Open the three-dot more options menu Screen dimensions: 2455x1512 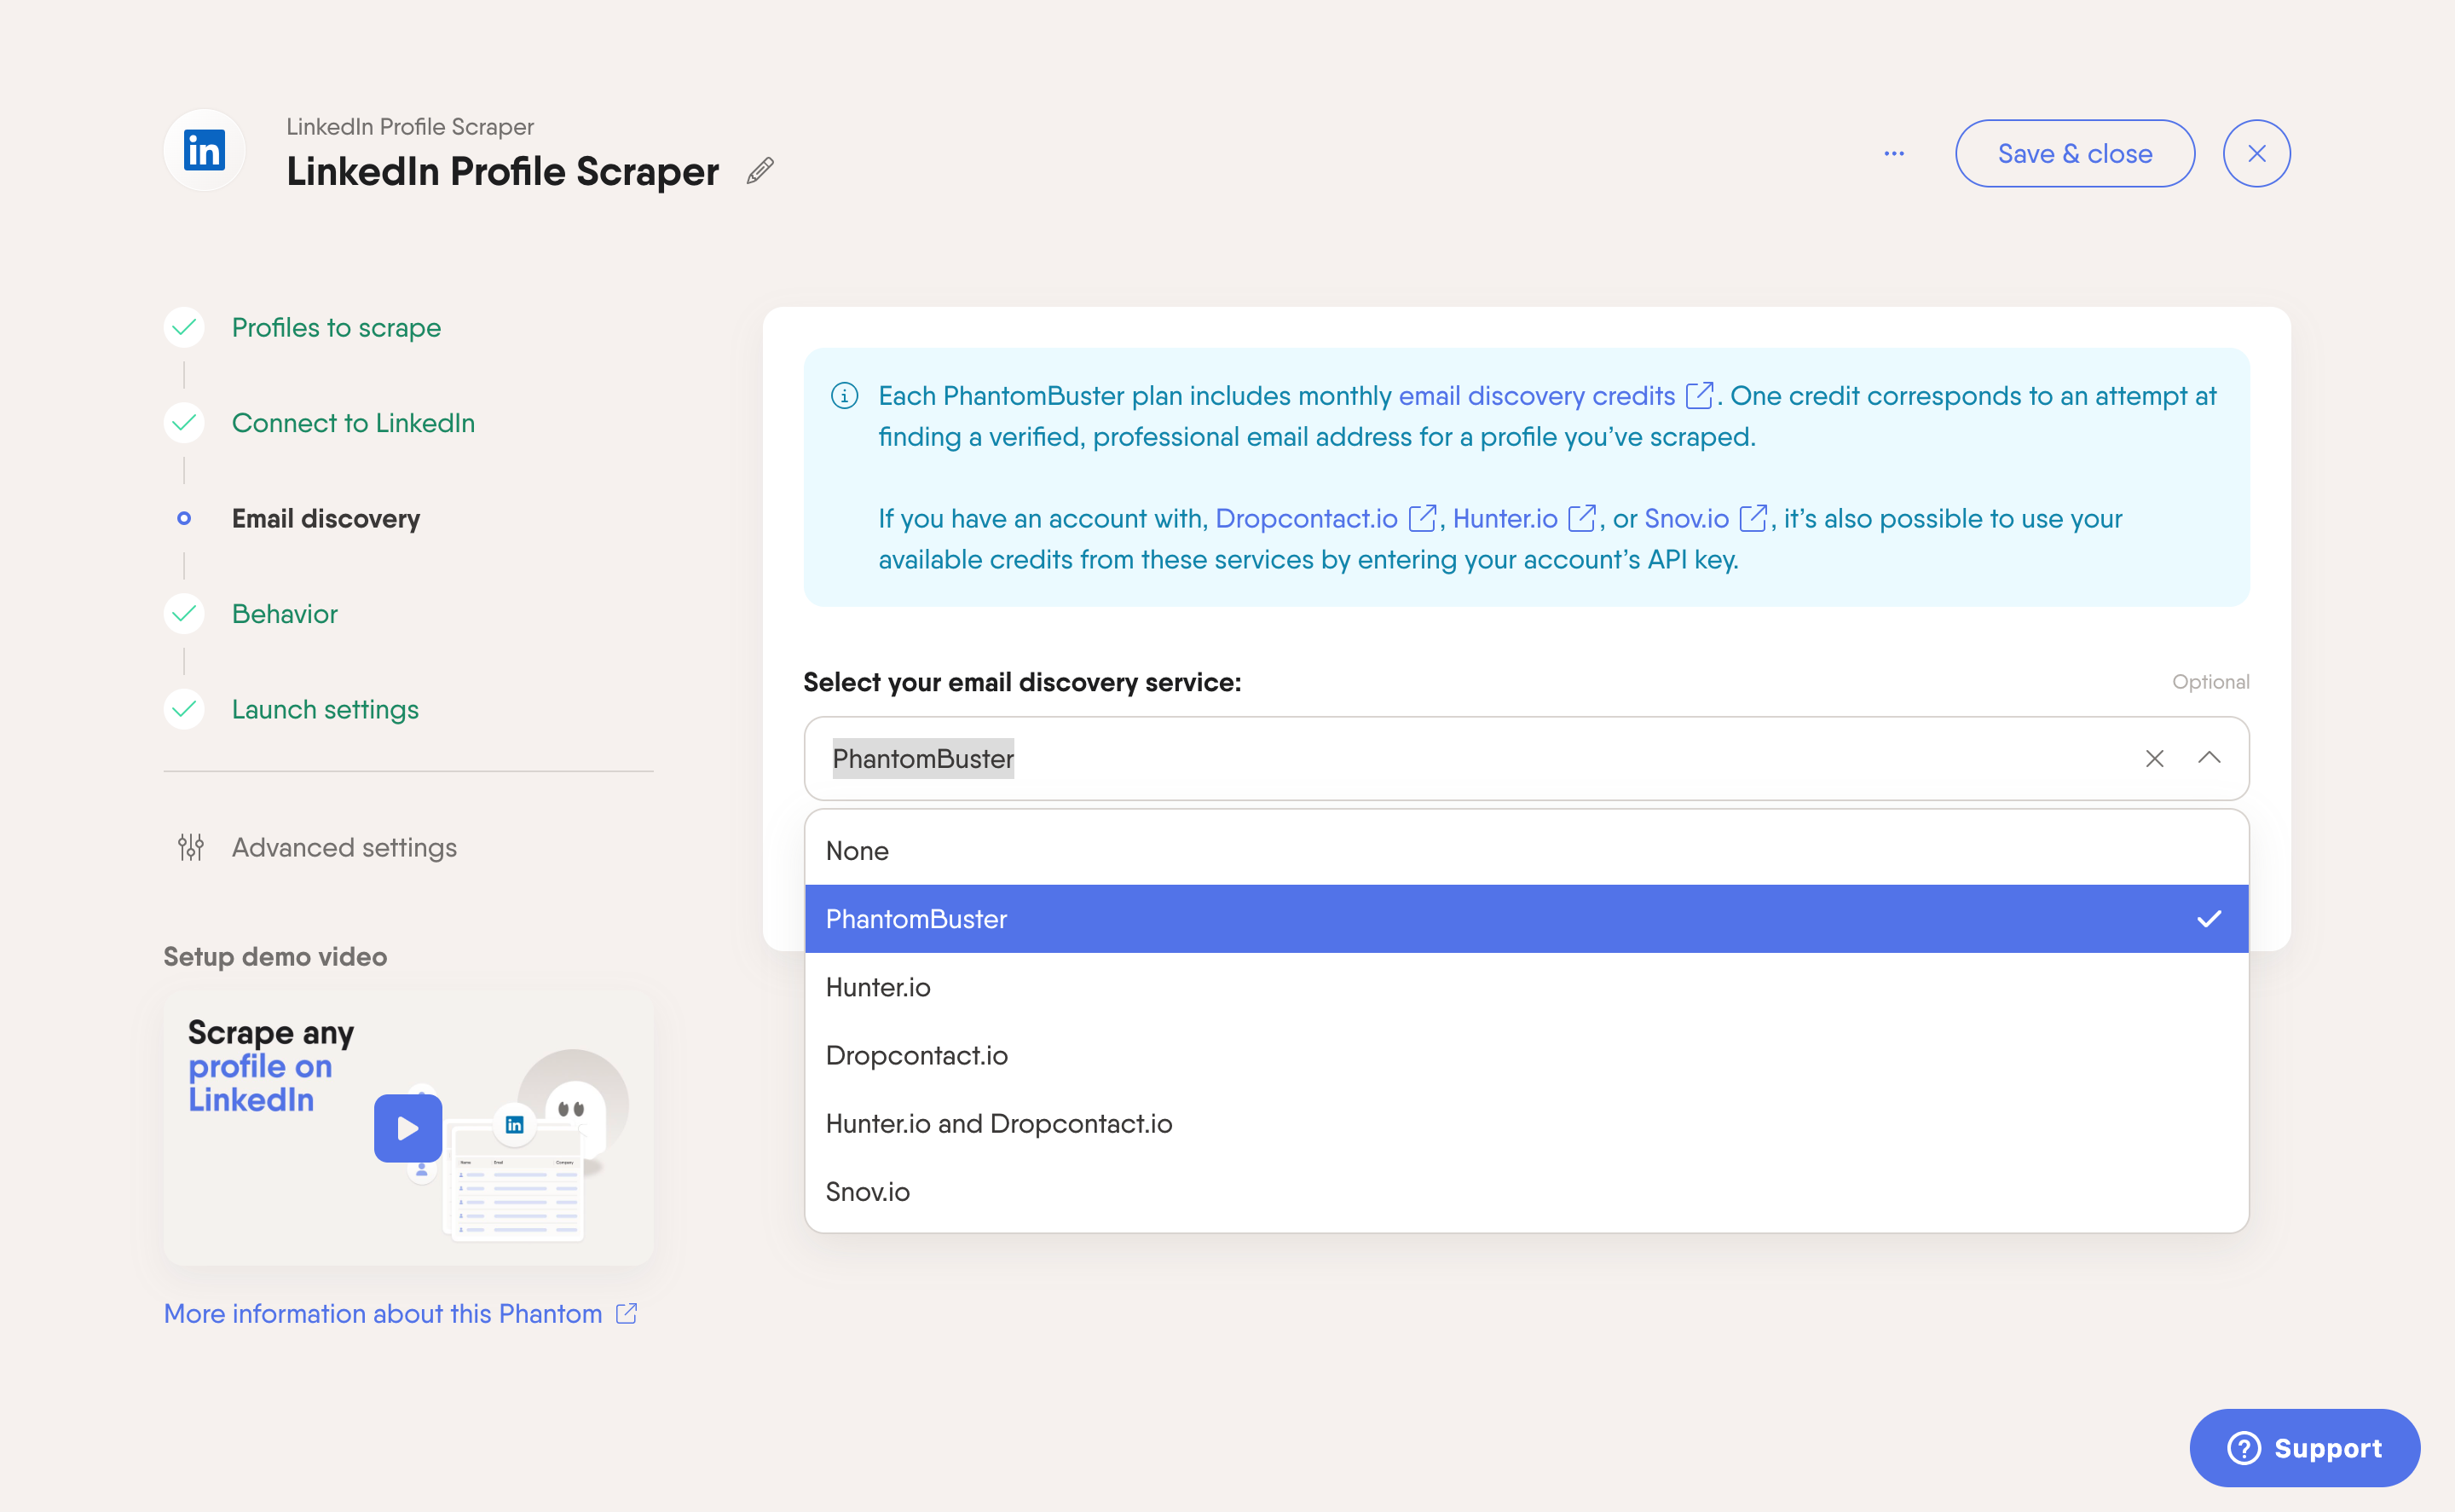(1893, 154)
